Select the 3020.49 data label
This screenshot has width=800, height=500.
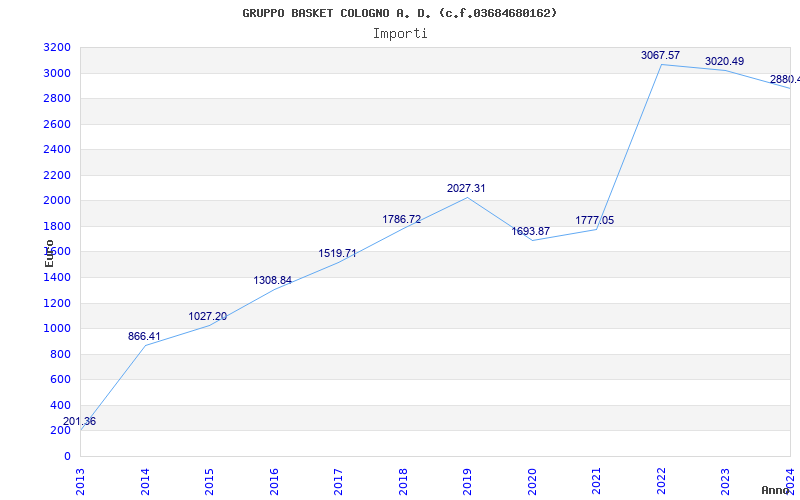tap(724, 61)
